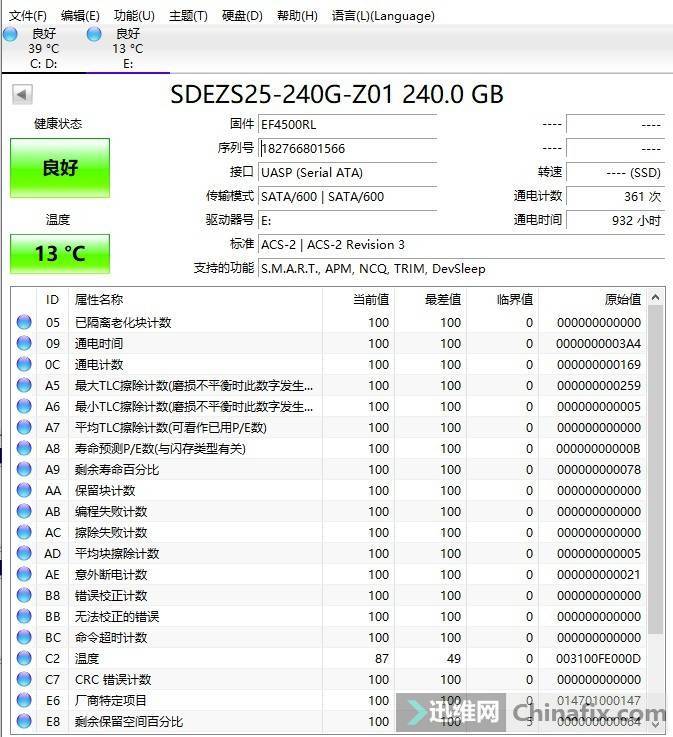Click the status icon for attribute C2

[24, 659]
